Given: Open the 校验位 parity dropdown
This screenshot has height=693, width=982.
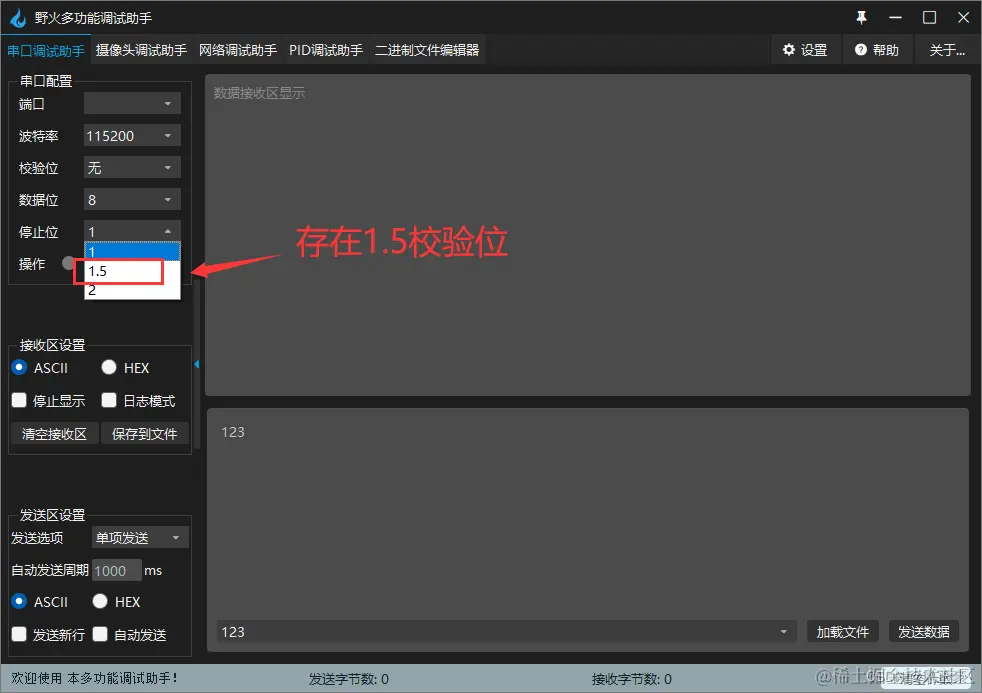Looking at the screenshot, I should 131,167.
